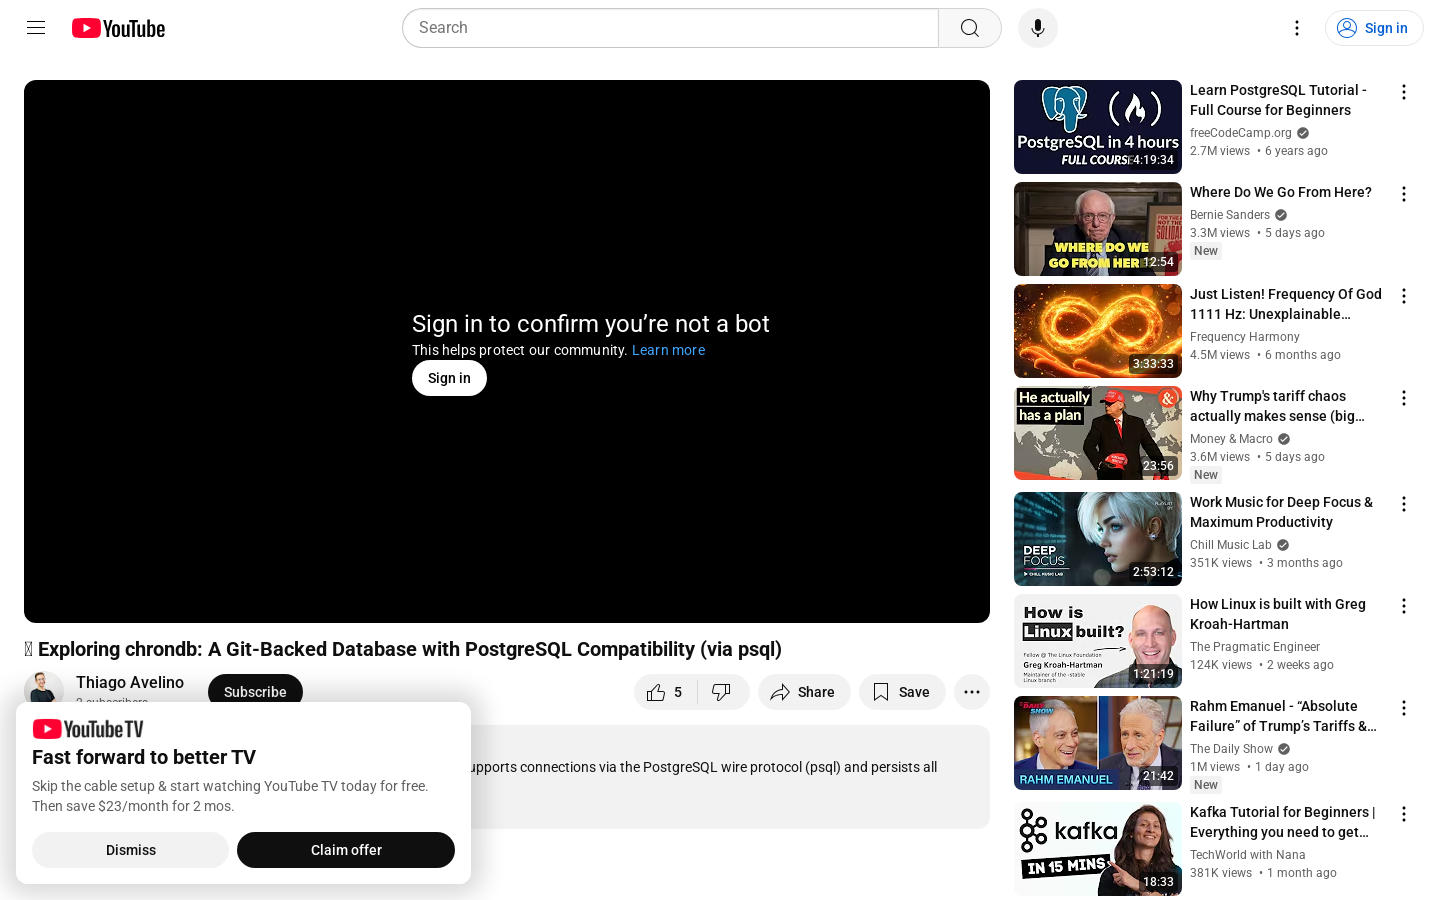Visit Money & Macro channel
The width and height of the screenshot is (1440, 900).
1231,439
